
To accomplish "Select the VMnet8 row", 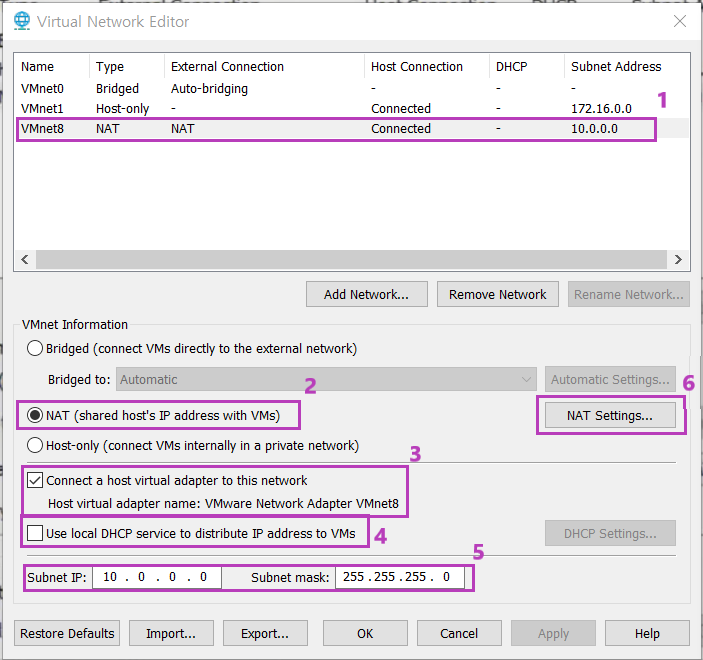I will click(x=352, y=128).
